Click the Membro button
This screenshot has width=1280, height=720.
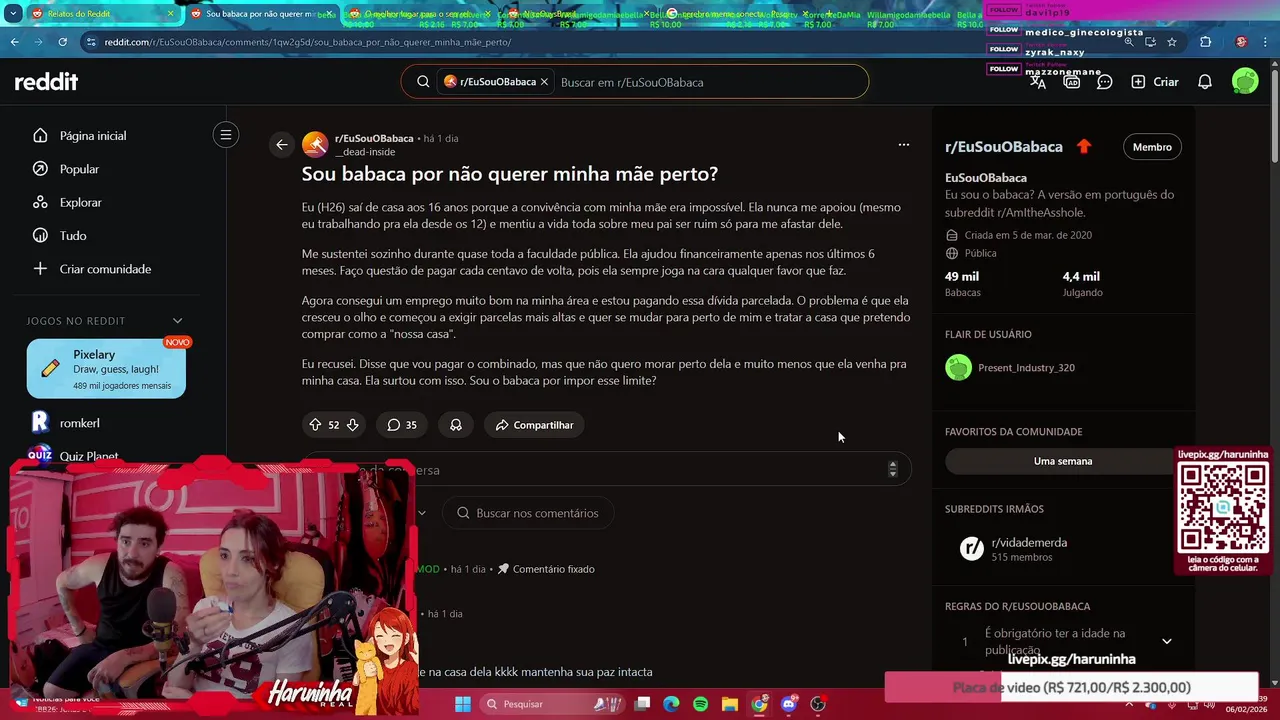[x=1152, y=147]
